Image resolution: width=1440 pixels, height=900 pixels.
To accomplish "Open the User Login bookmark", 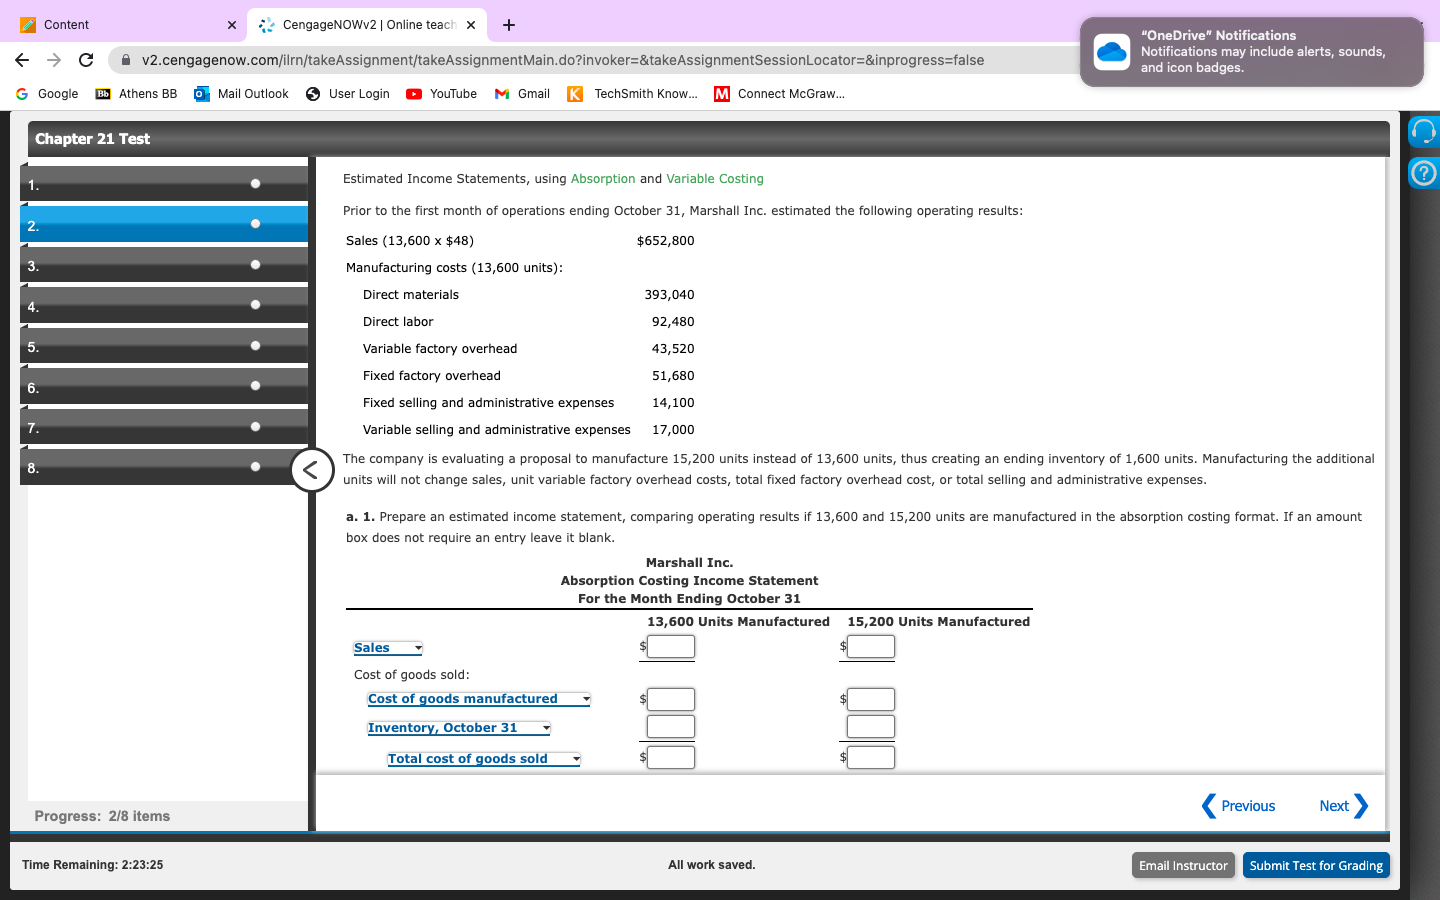I will tap(347, 94).
